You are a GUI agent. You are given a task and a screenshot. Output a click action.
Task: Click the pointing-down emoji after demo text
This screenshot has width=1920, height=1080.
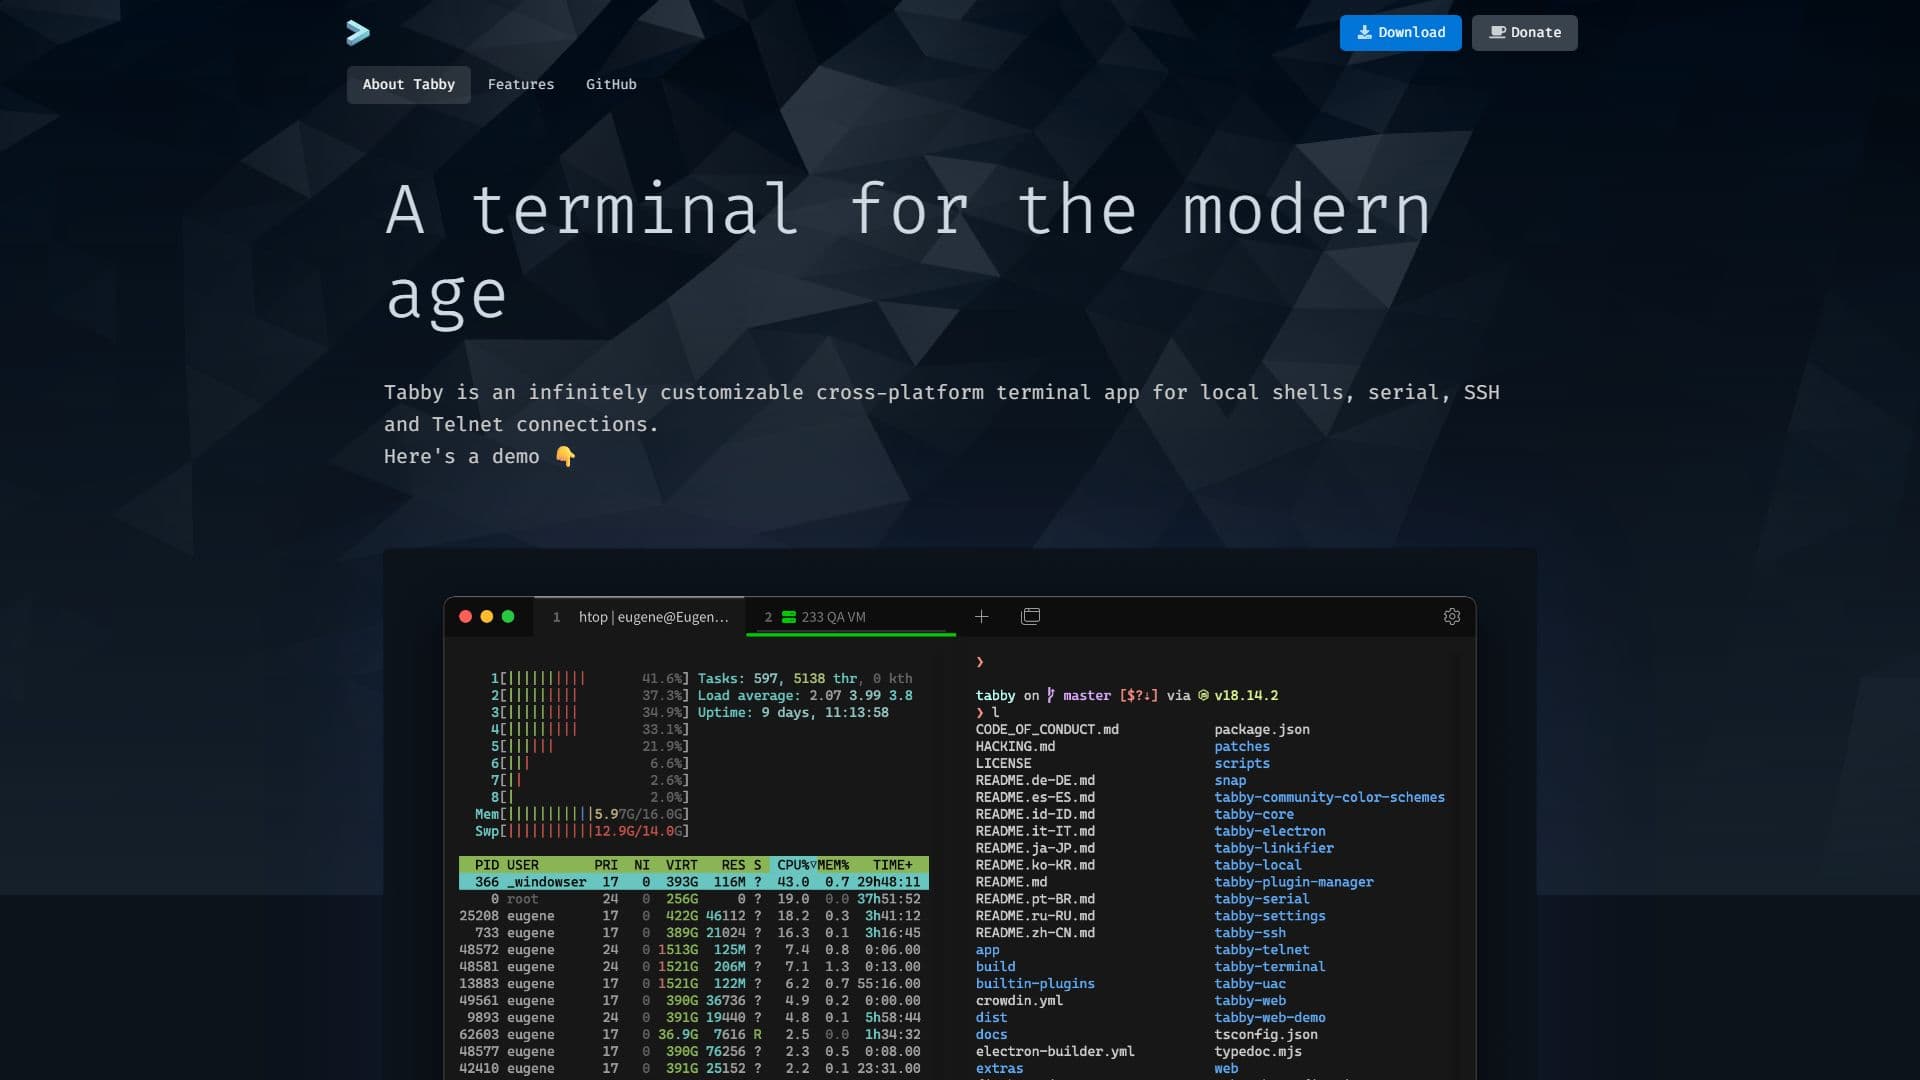565,456
